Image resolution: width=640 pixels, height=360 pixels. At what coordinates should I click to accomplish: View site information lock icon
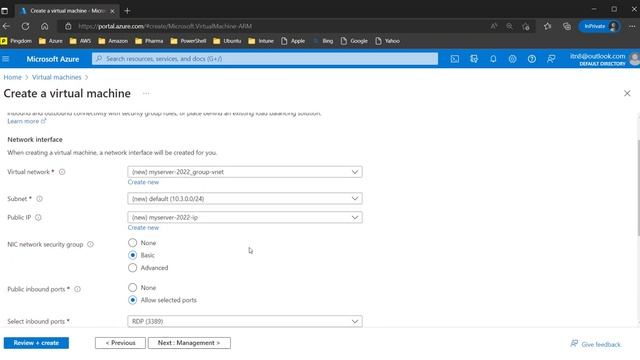click(x=68, y=26)
